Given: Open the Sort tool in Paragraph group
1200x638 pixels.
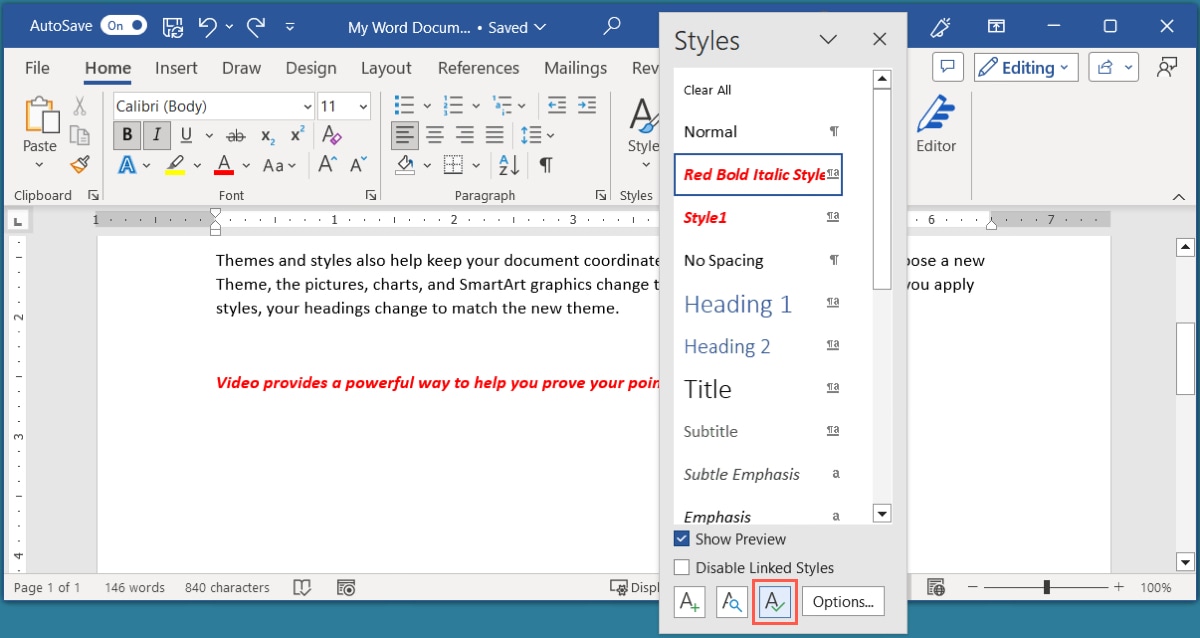Looking at the screenshot, I should point(507,165).
